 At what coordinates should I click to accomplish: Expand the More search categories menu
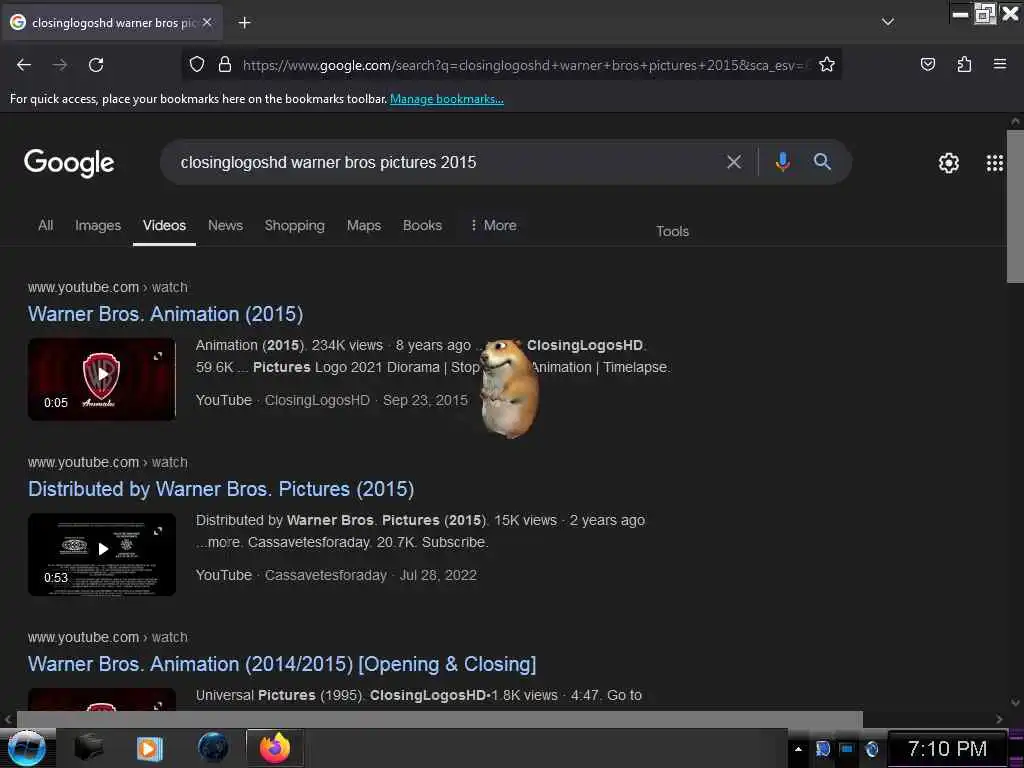(x=494, y=225)
